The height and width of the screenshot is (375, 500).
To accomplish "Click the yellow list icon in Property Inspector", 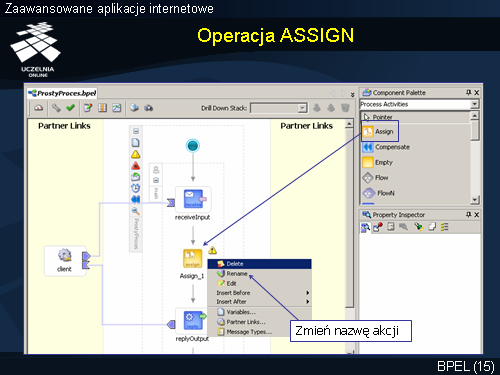I will tap(444, 227).
